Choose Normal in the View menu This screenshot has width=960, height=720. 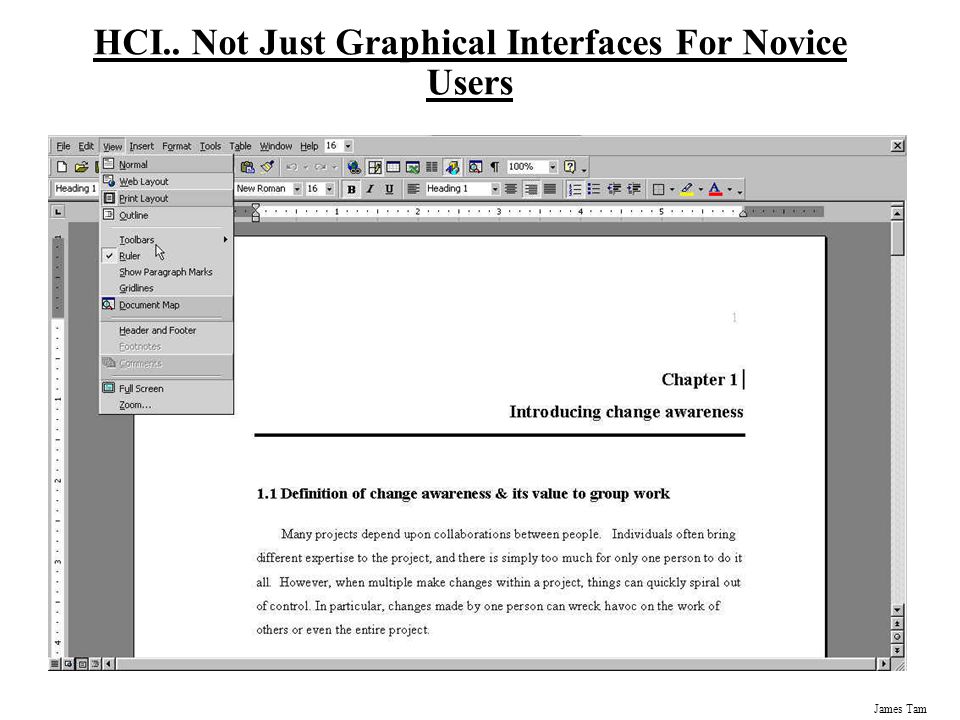pos(166,164)
